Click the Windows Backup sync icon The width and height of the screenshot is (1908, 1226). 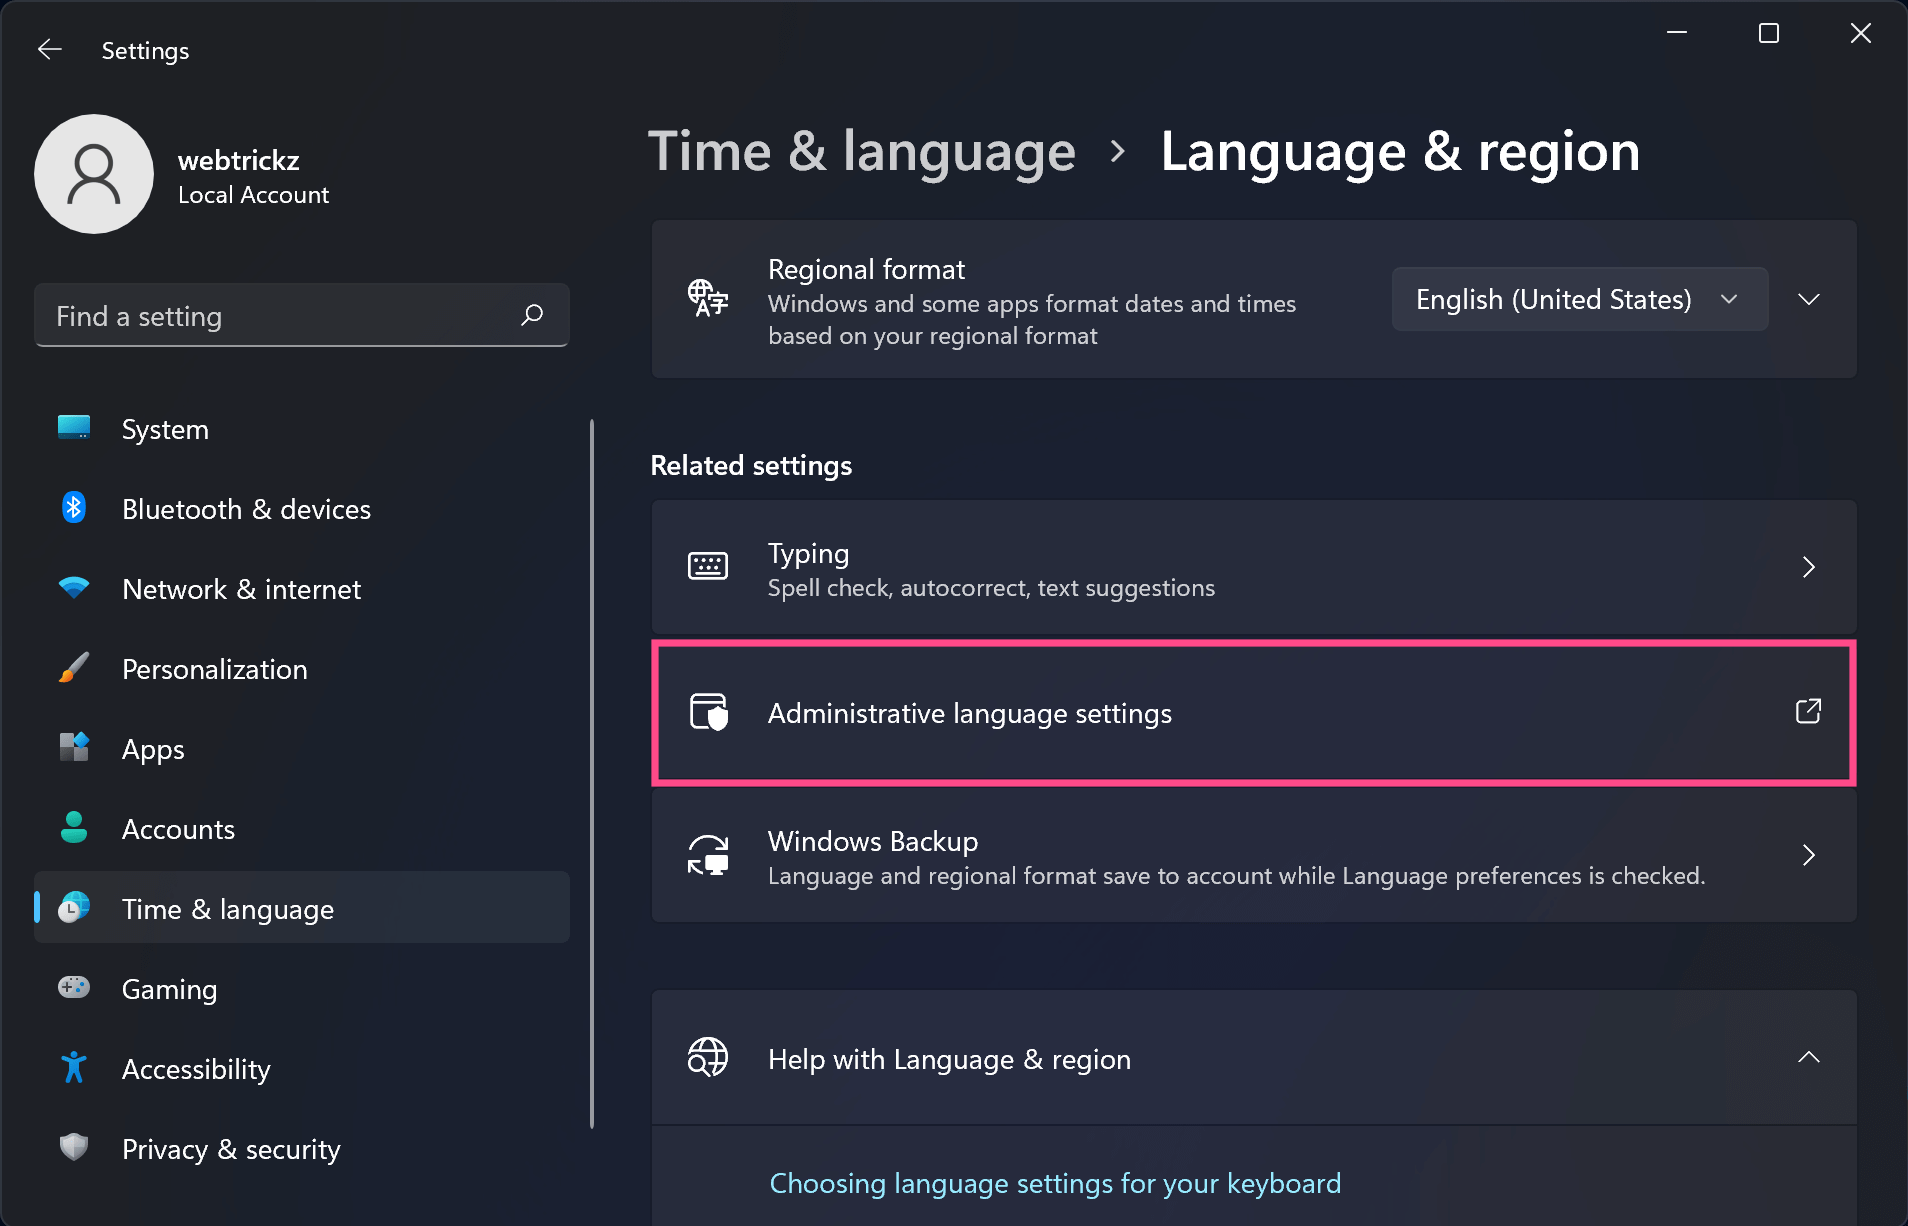pyautogui.click(x=708, y=856)
